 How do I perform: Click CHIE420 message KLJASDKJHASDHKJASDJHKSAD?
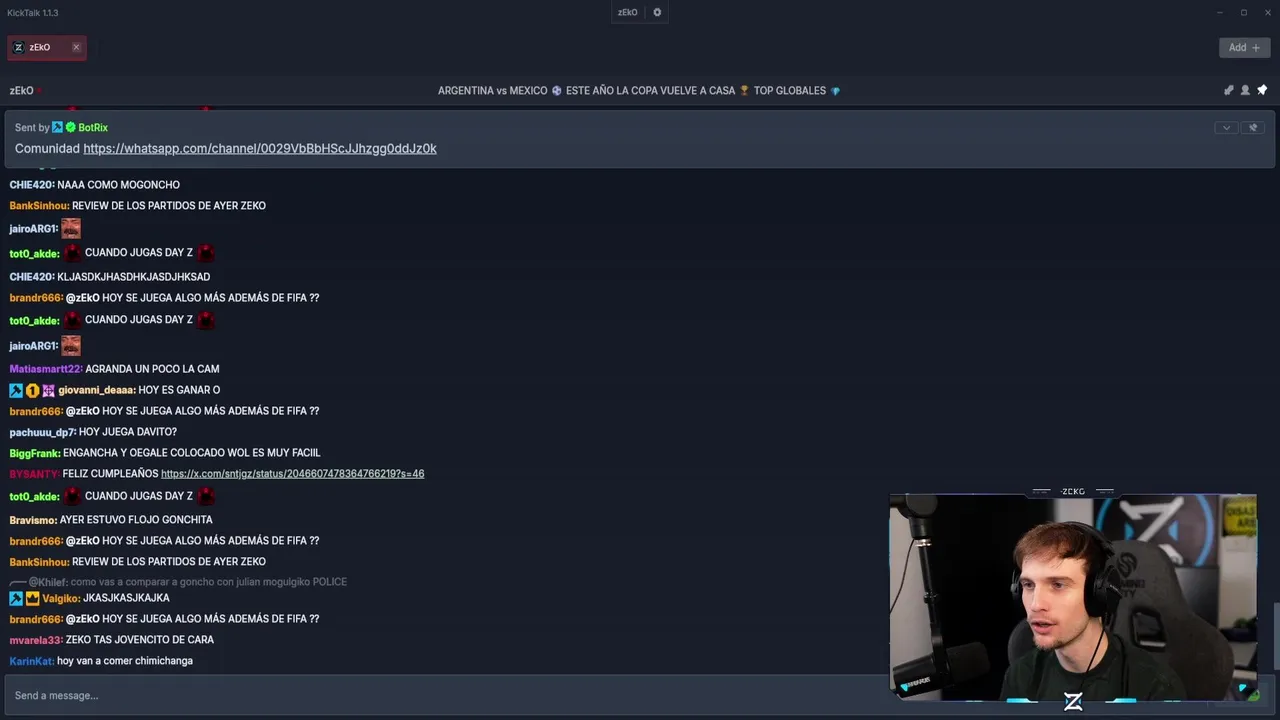[x=133, y=277]
